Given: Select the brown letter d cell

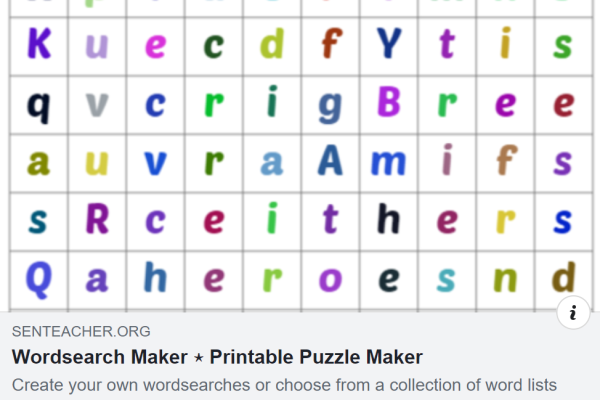Looking at the screenshot, I should 564,279.
